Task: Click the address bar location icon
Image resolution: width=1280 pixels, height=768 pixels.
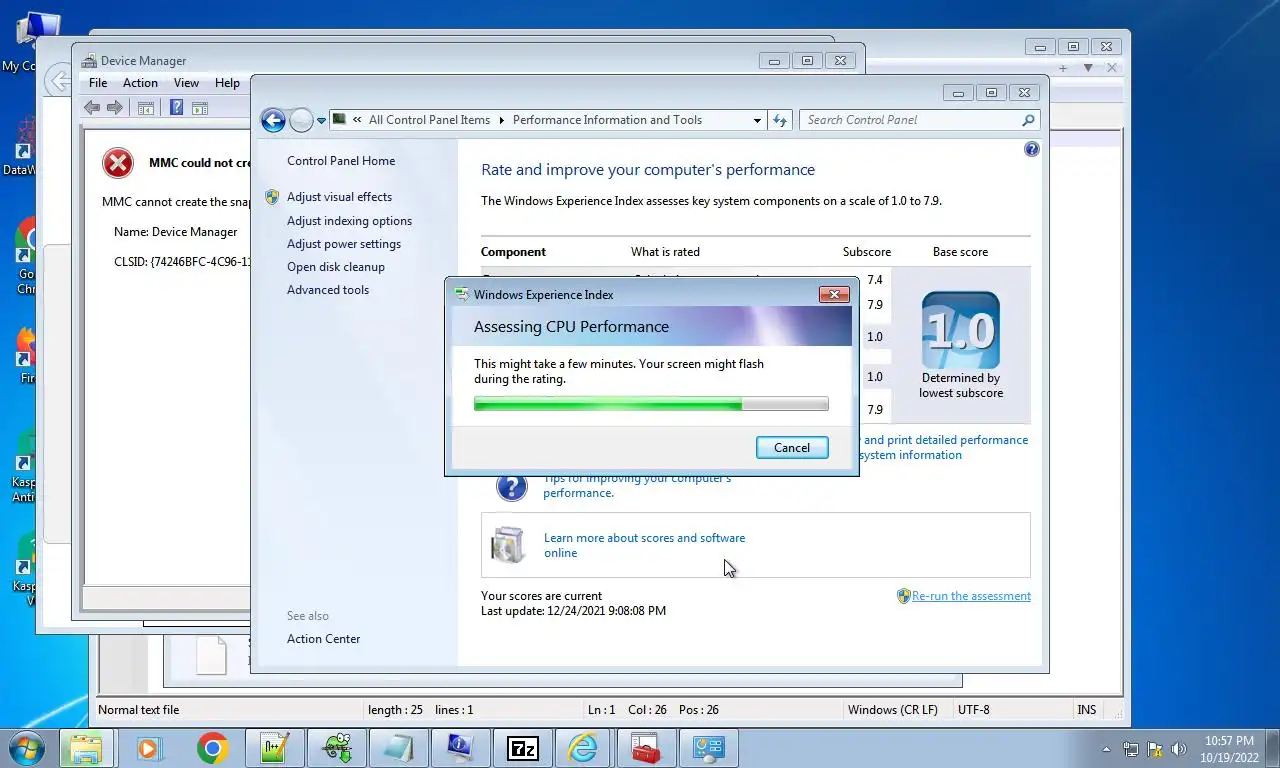Action: [340, 119]
